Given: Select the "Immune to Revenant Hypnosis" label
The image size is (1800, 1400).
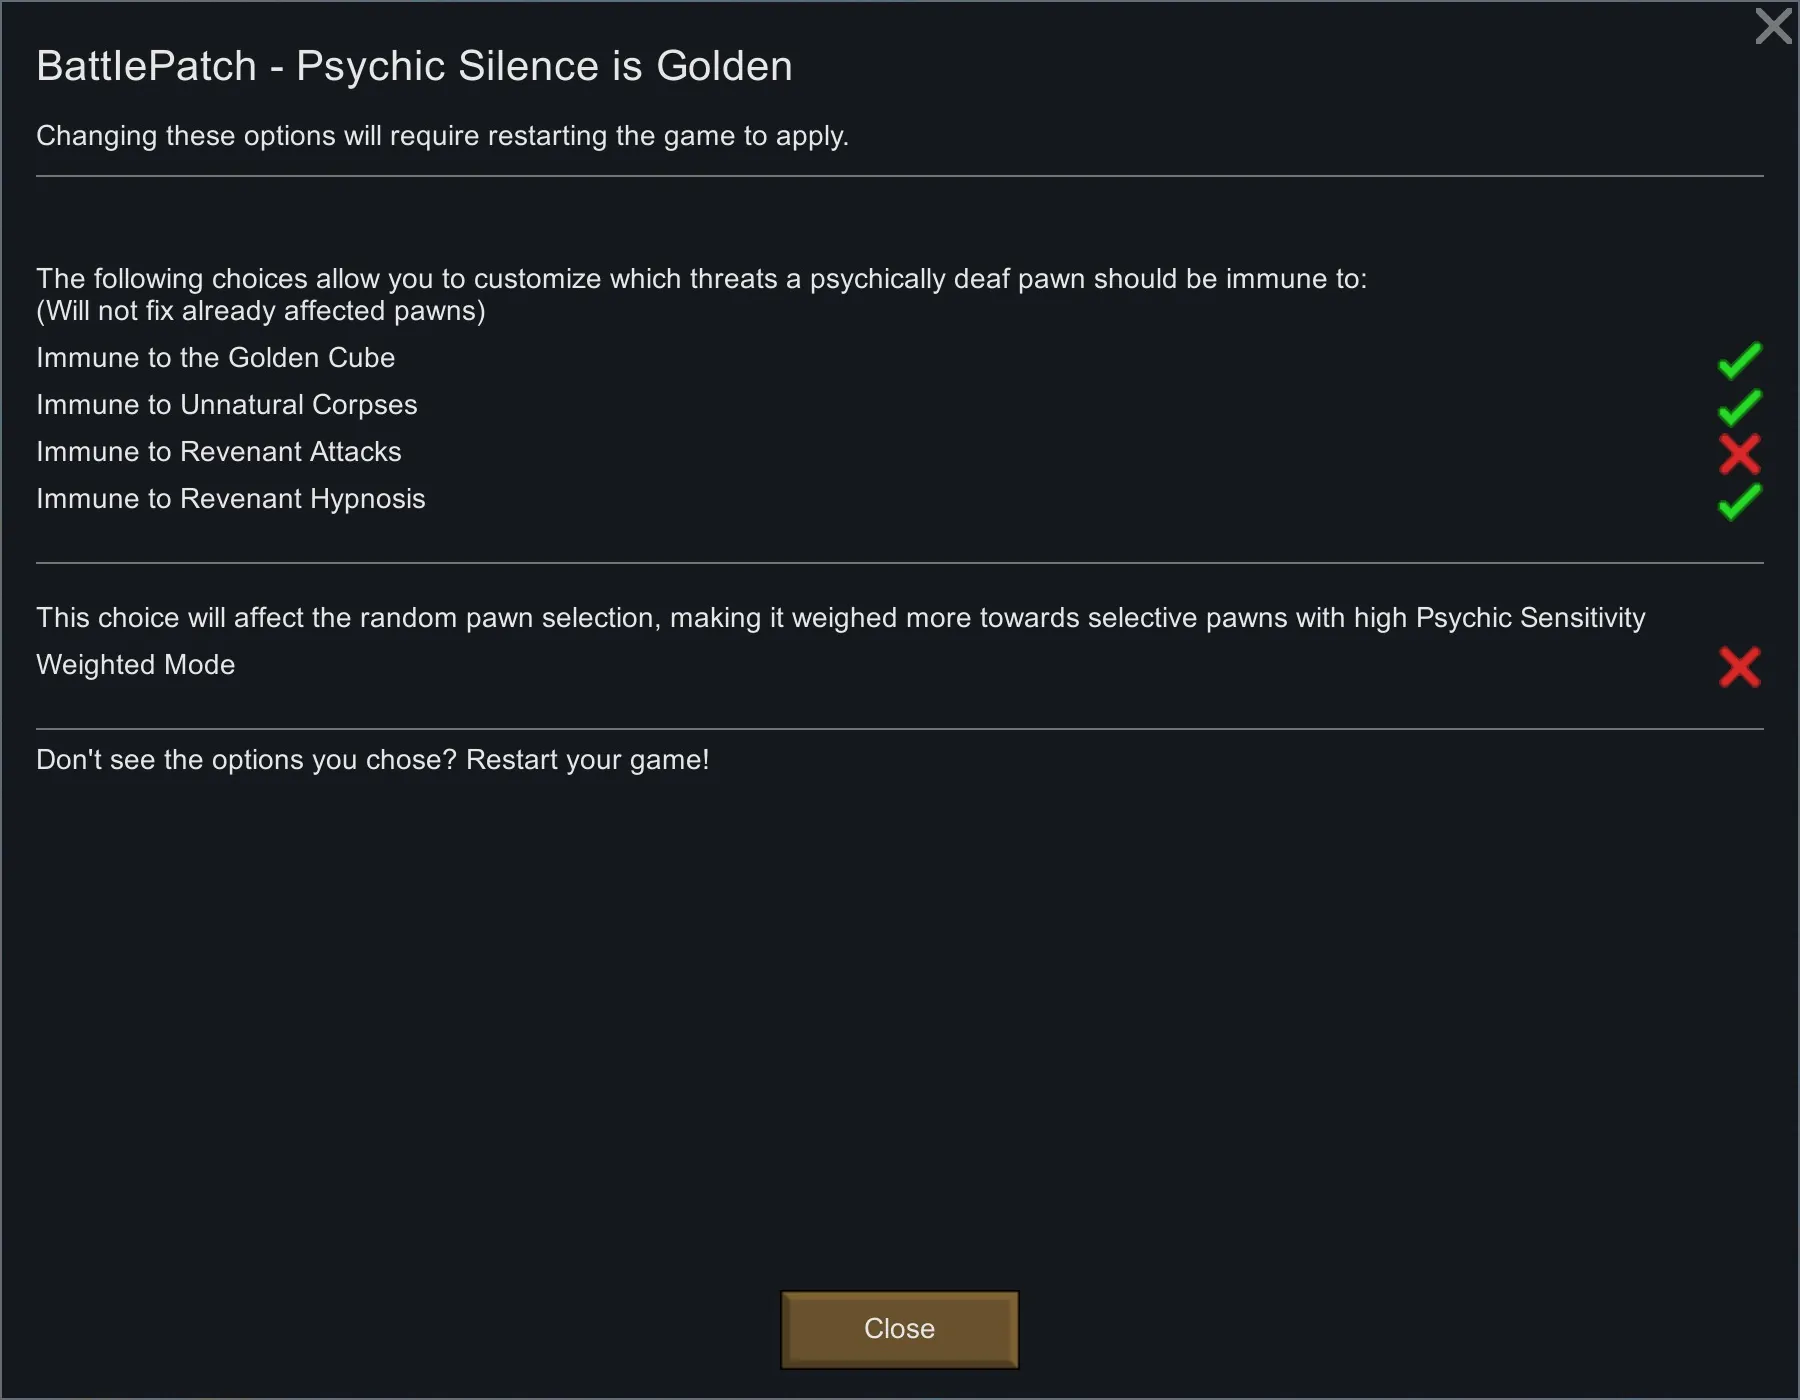Looking at the screenshot, I should coord(230,499).
